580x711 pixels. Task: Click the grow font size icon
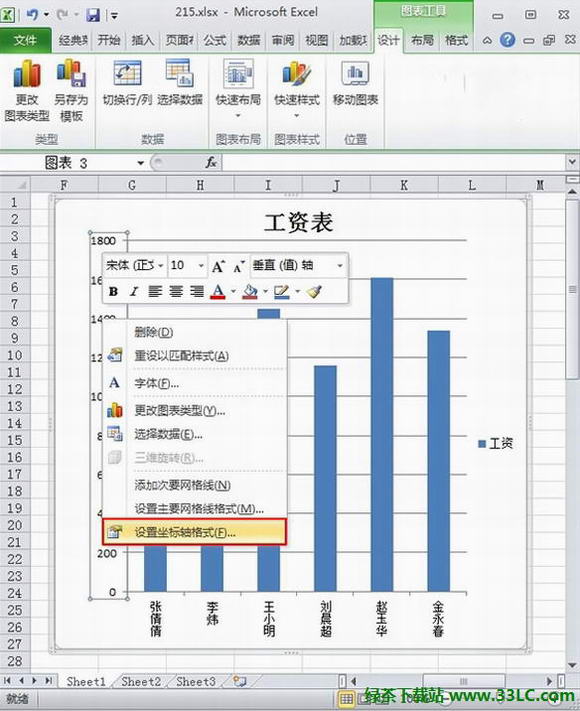point(218,266)
